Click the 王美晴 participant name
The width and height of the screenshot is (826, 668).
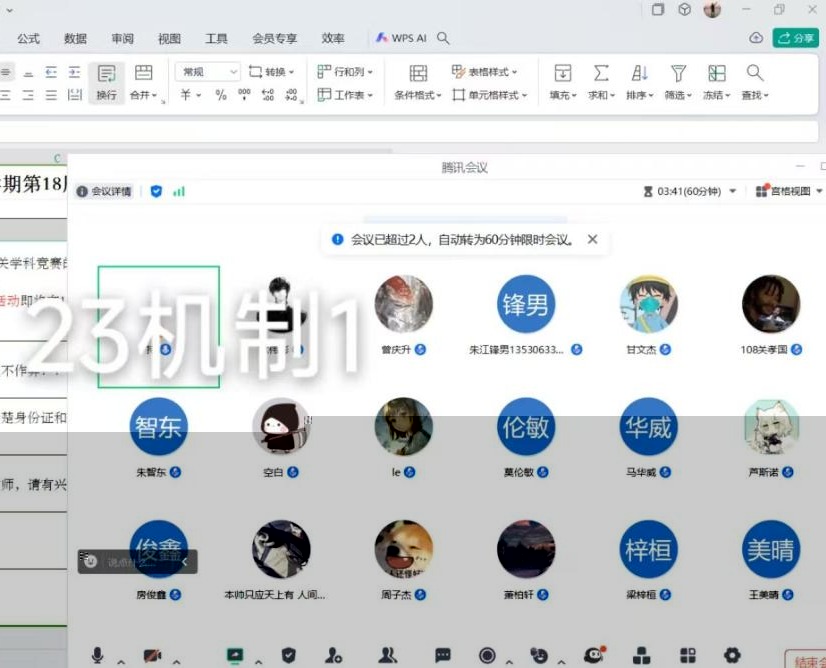point(764,595)
